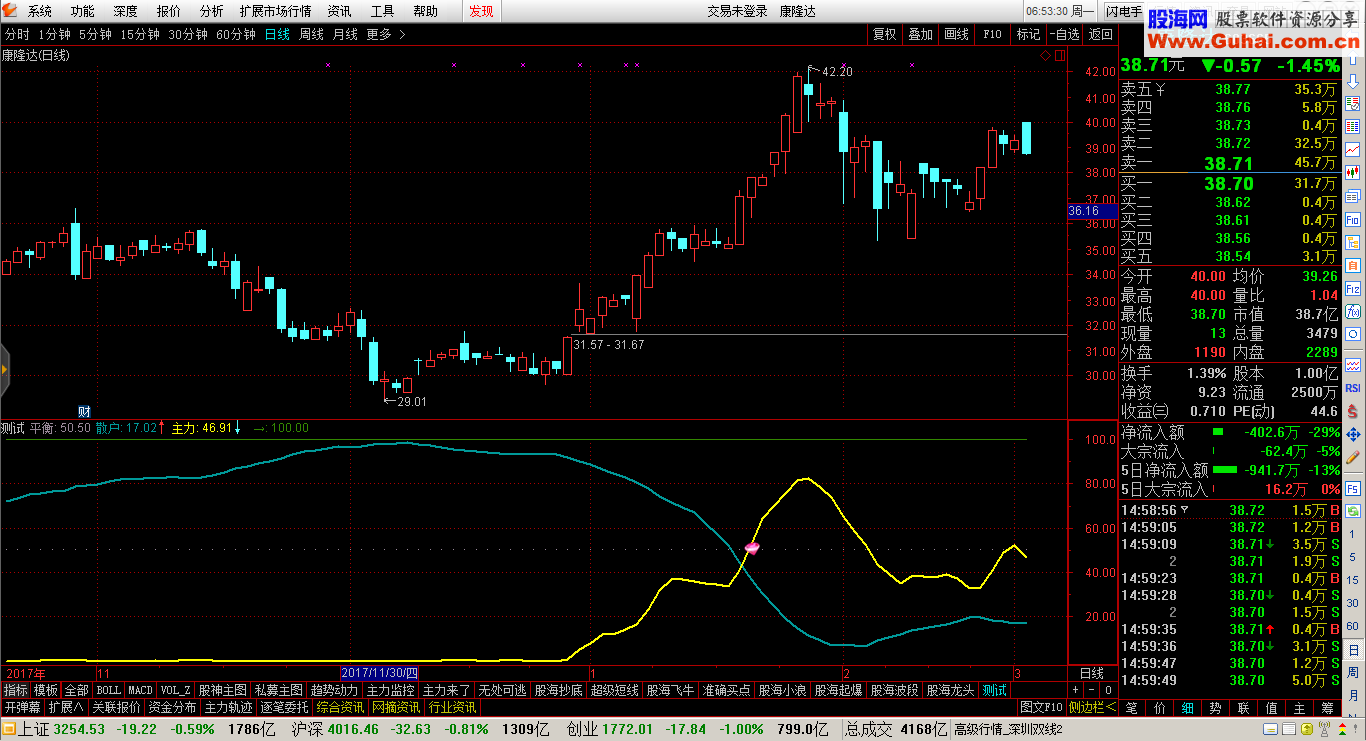
Task: Click the 日线 period selector below axis
Action: [x=1092, y=673]
